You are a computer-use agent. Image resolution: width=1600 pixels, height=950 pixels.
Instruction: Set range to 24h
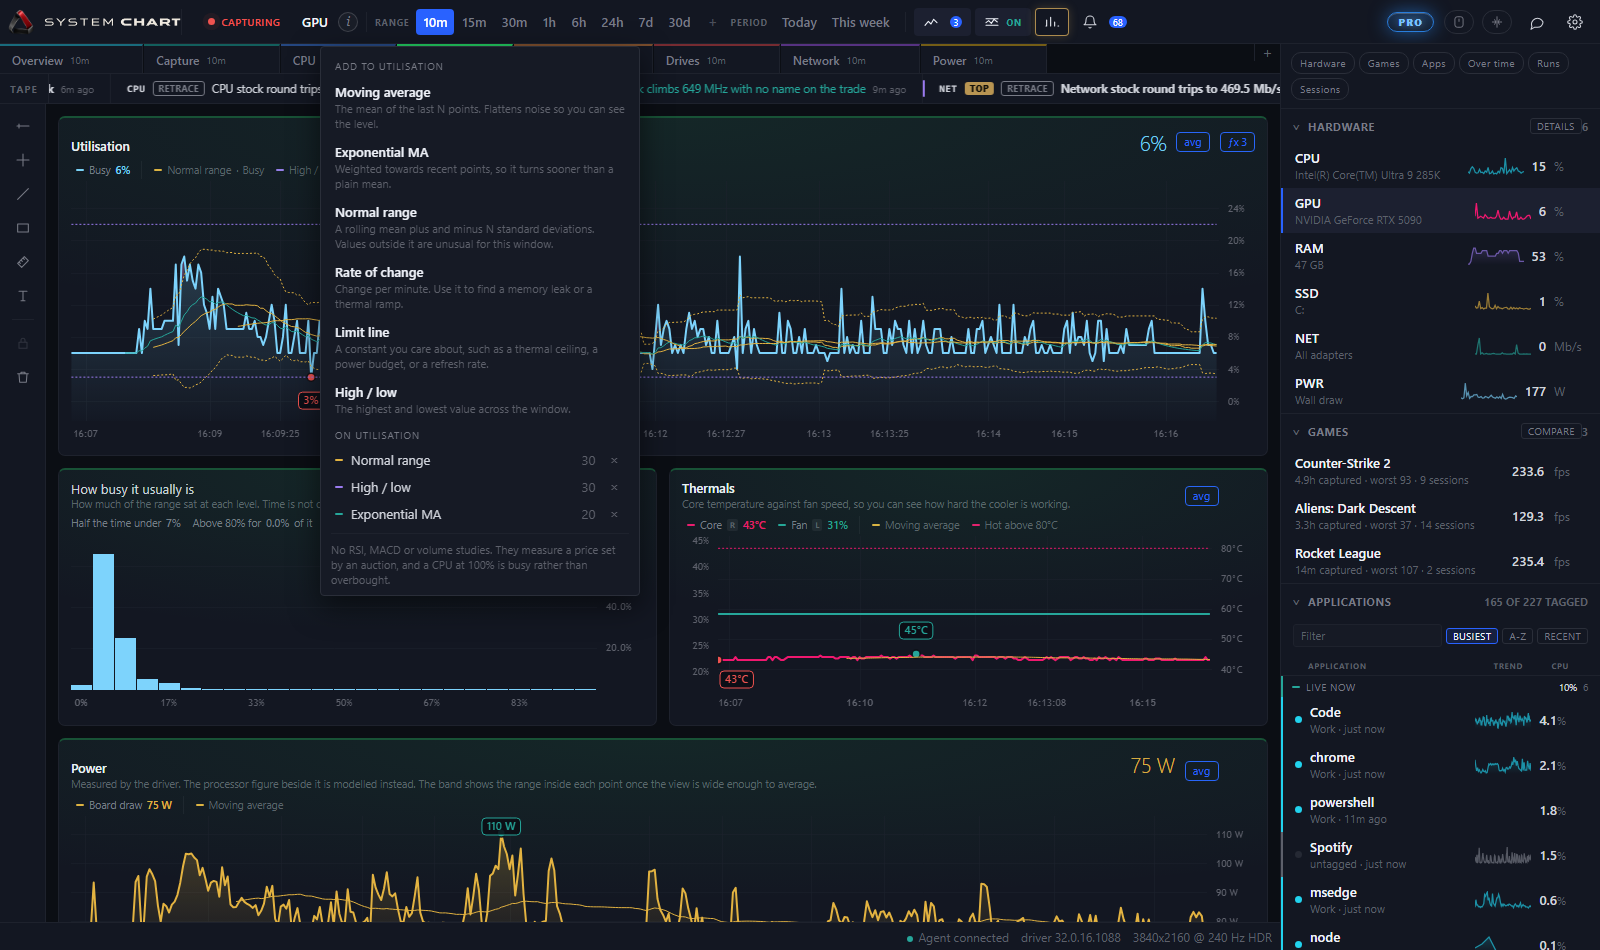coord(612,22)
